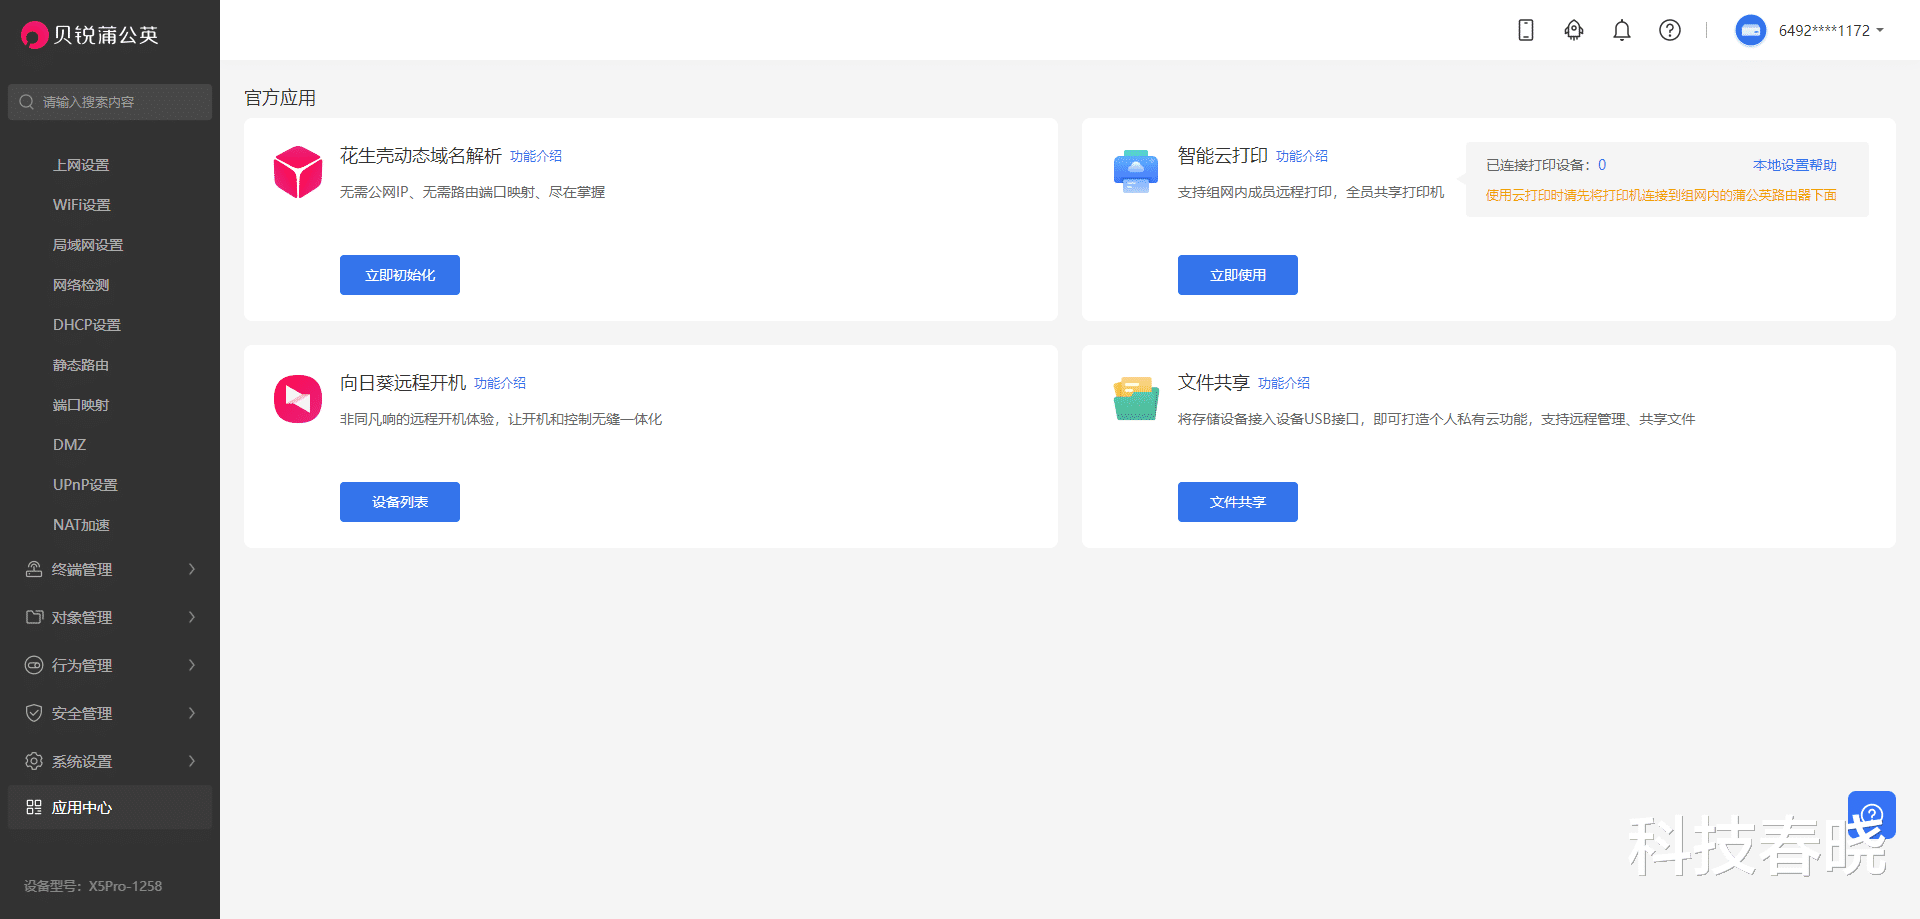Select 应用中心 in the sidebar
The image size is (1920, 919).
[110, 807]
